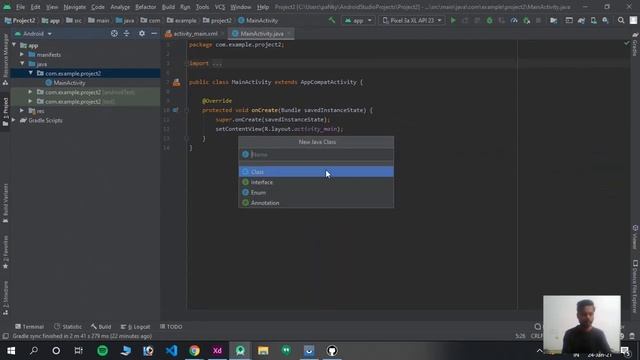This screenshot has width=640, height=360.
Task: Open GitHub Desktop from the taskbar
Action: 332,351
